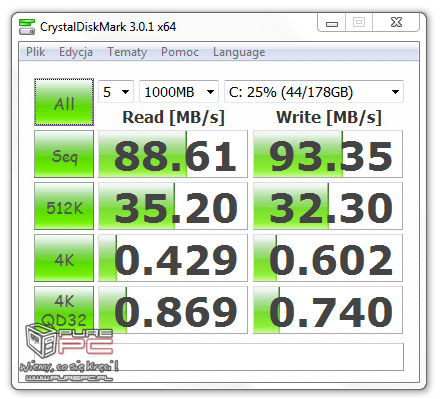The image size is (441, 399).
Task: Expand the test count dropdown showing 5
Action: click(x=116, y=92)
